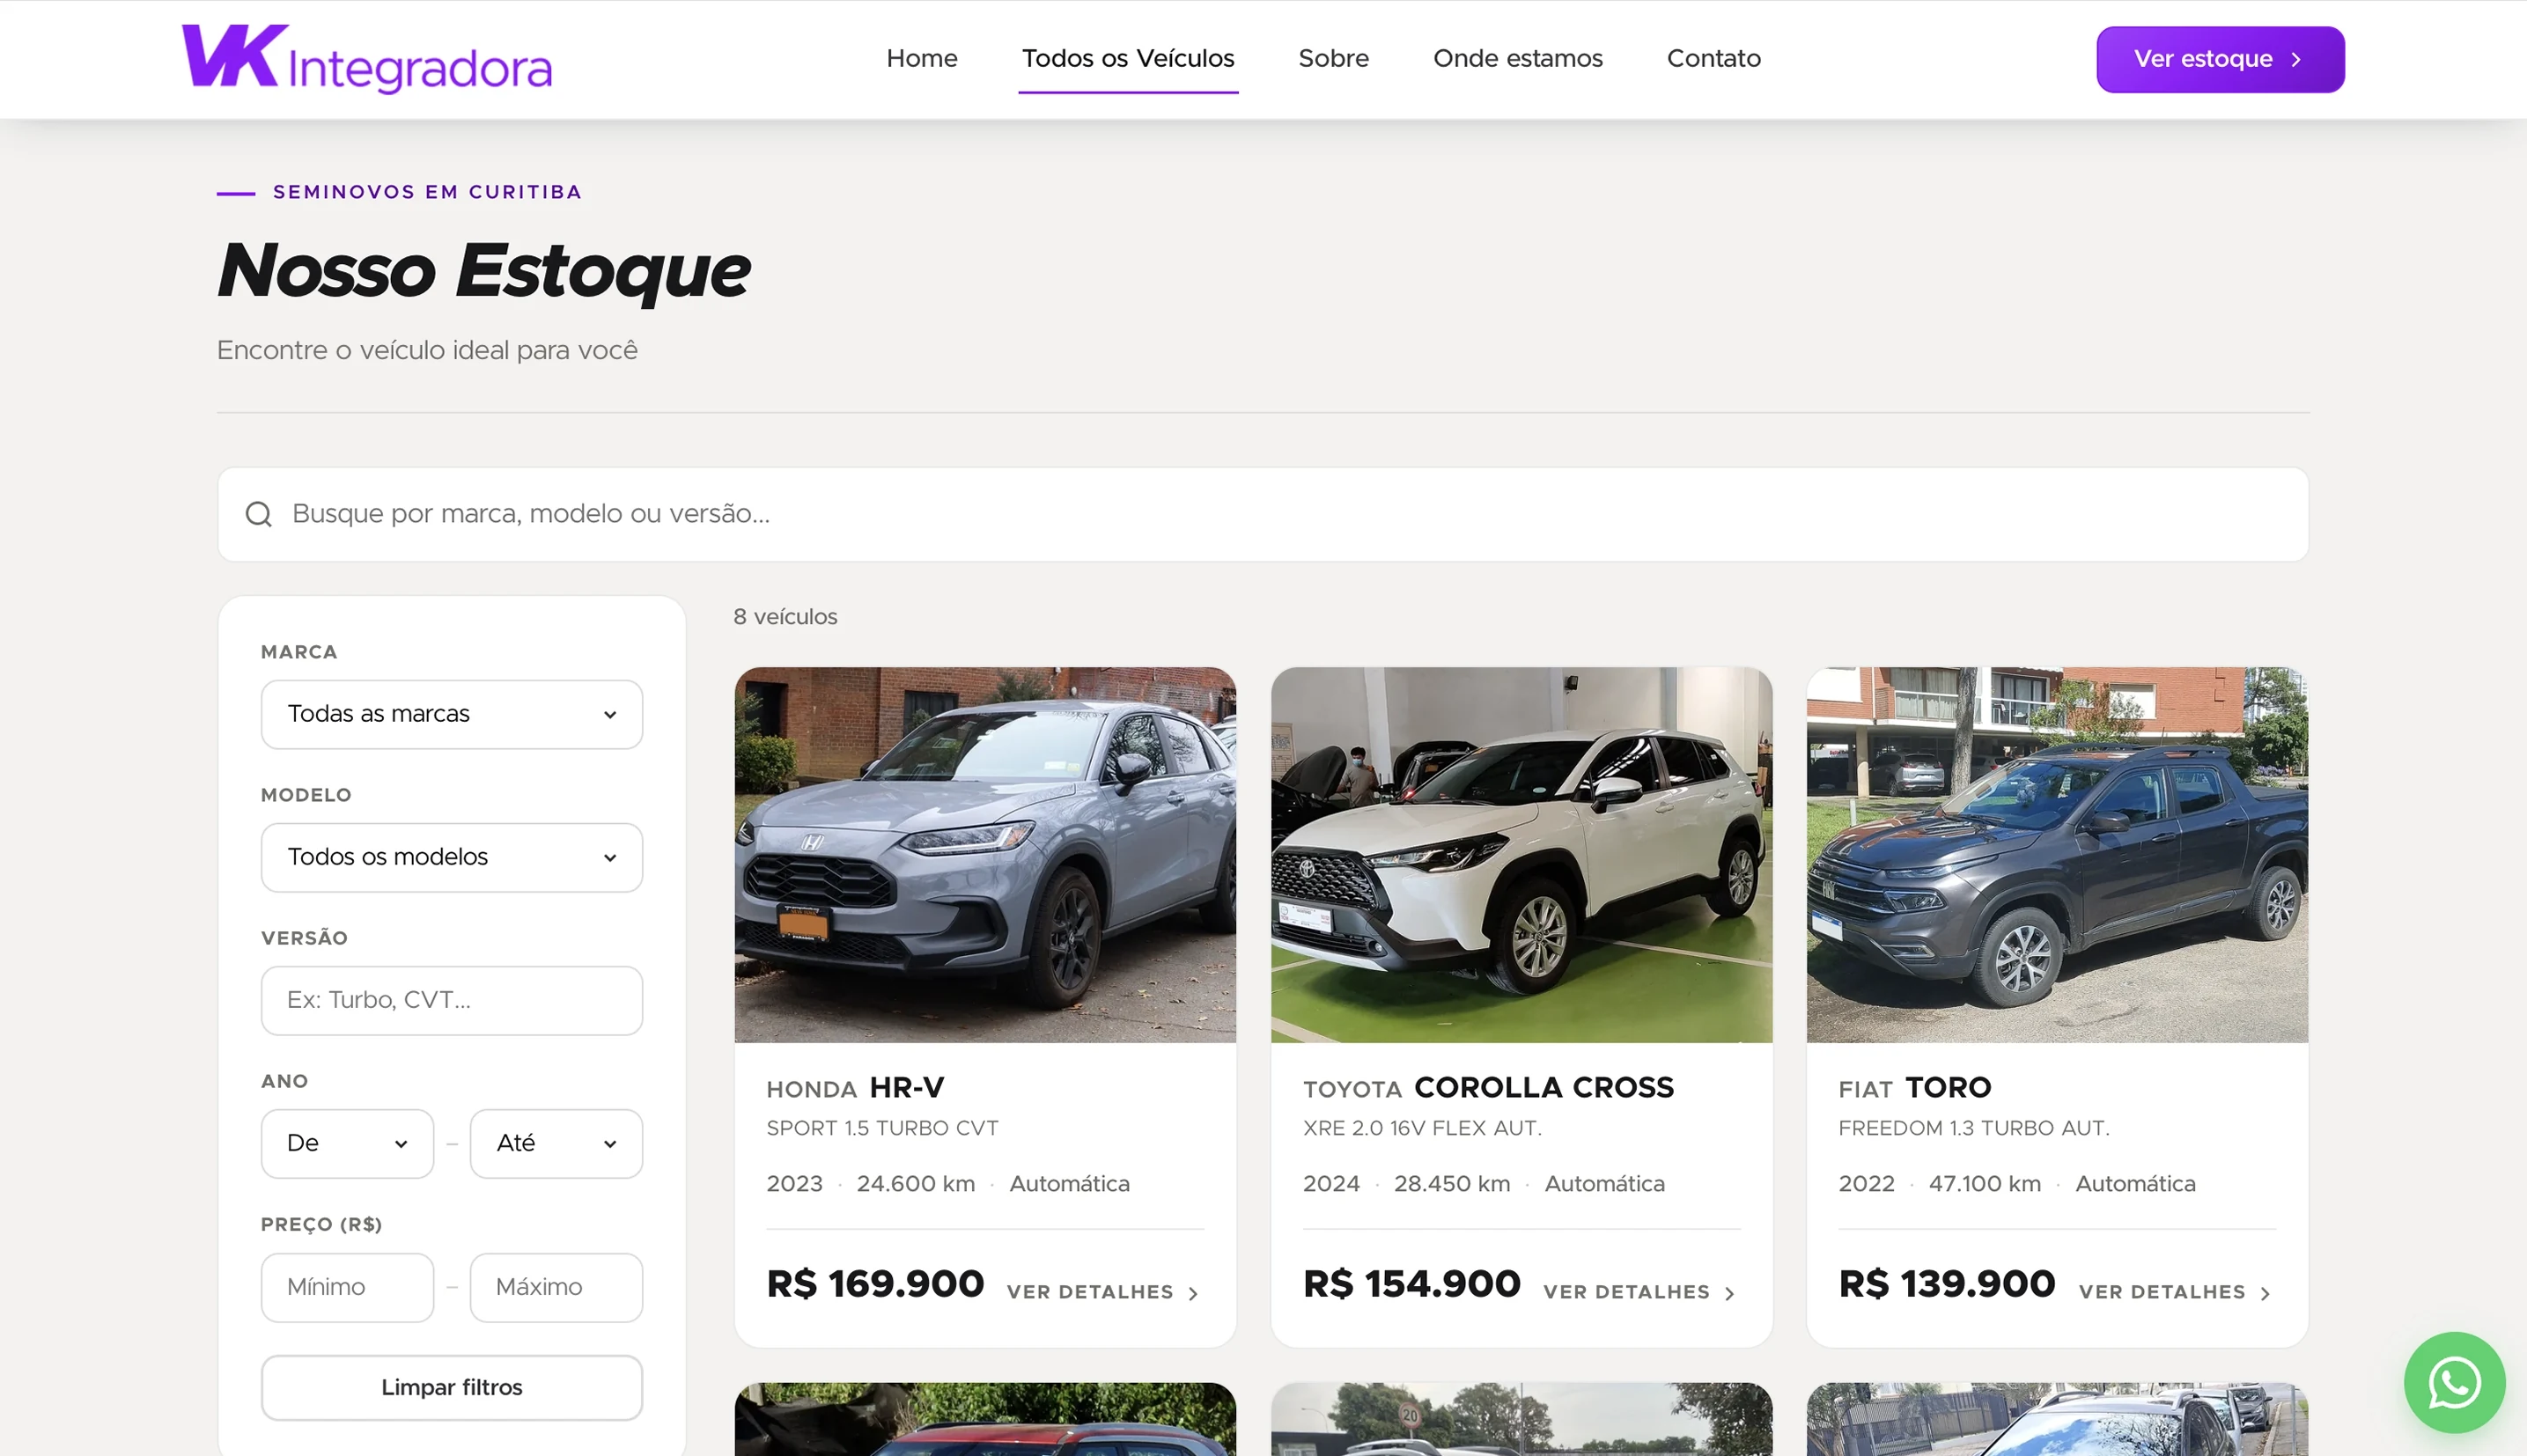The height and width of the screenshot is (1456, 2527).
Task: Click arrow beside Corolla Cross Ver Detalhes
Action: pos(1729,1293)
